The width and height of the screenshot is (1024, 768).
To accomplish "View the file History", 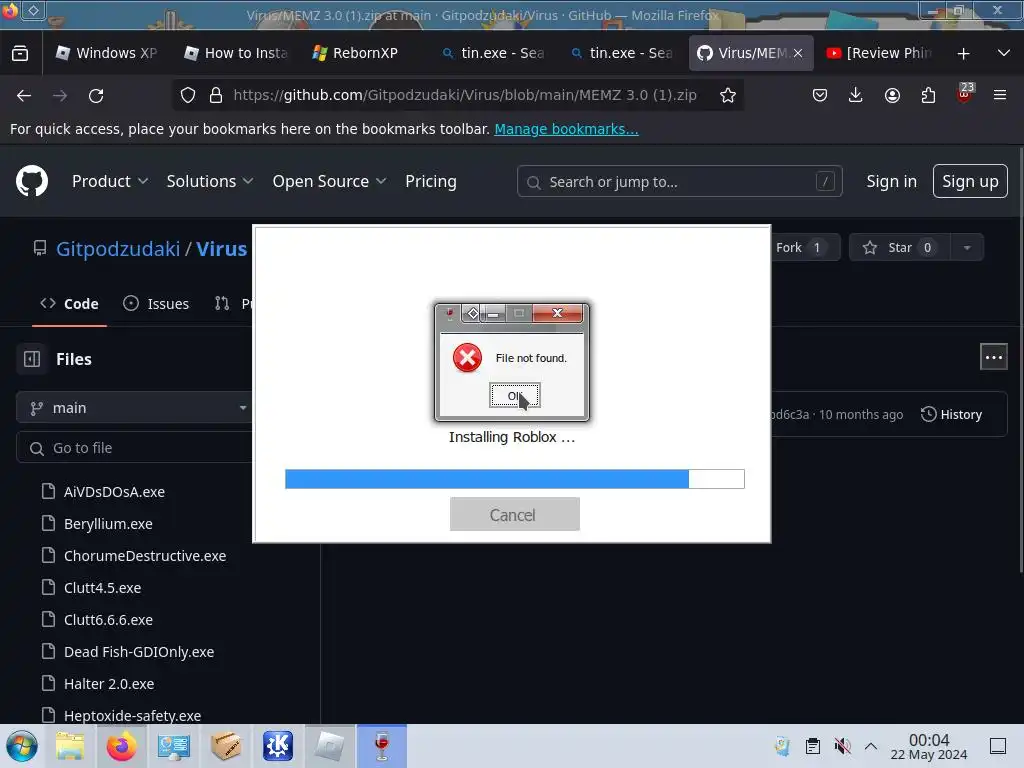I will pyautogui.click(x=952, y=415).
